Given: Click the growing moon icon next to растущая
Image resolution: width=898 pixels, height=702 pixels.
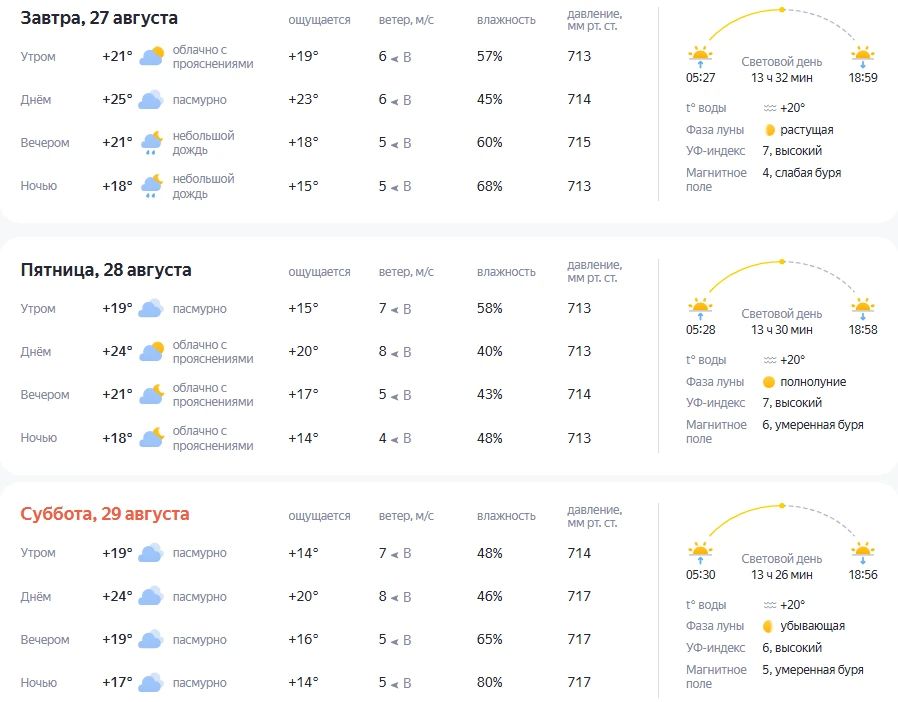Looking at the screenshot, I should pyautogui.click(x=769, y=130).
